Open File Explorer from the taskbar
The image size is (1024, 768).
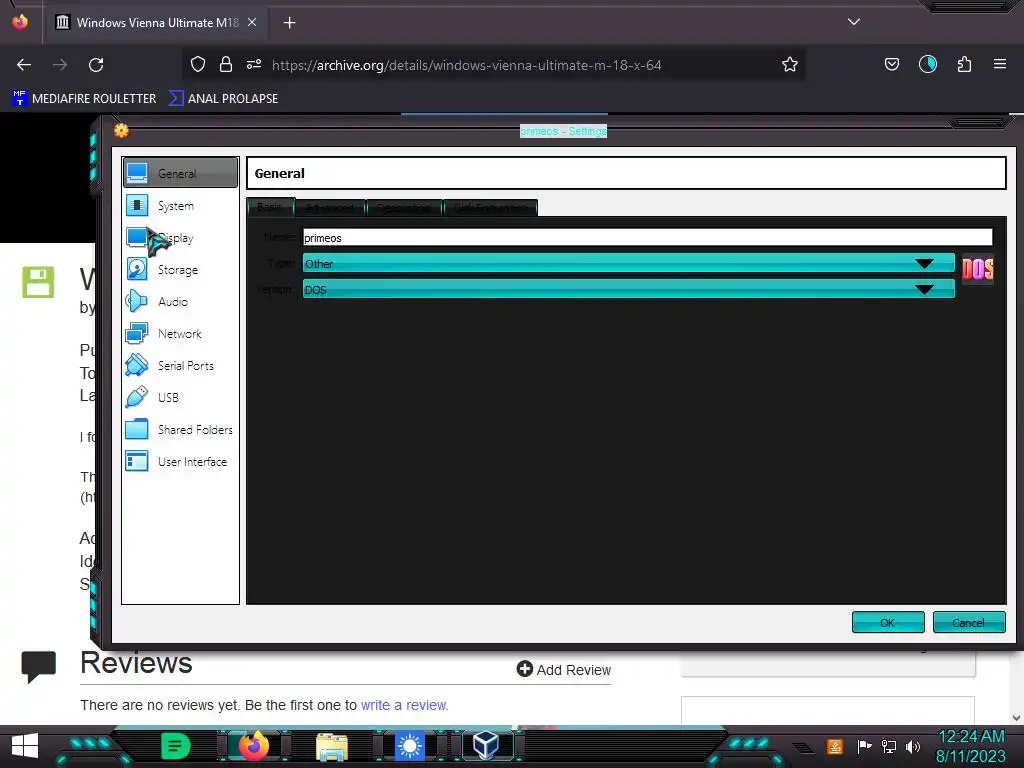click(332, 746)
